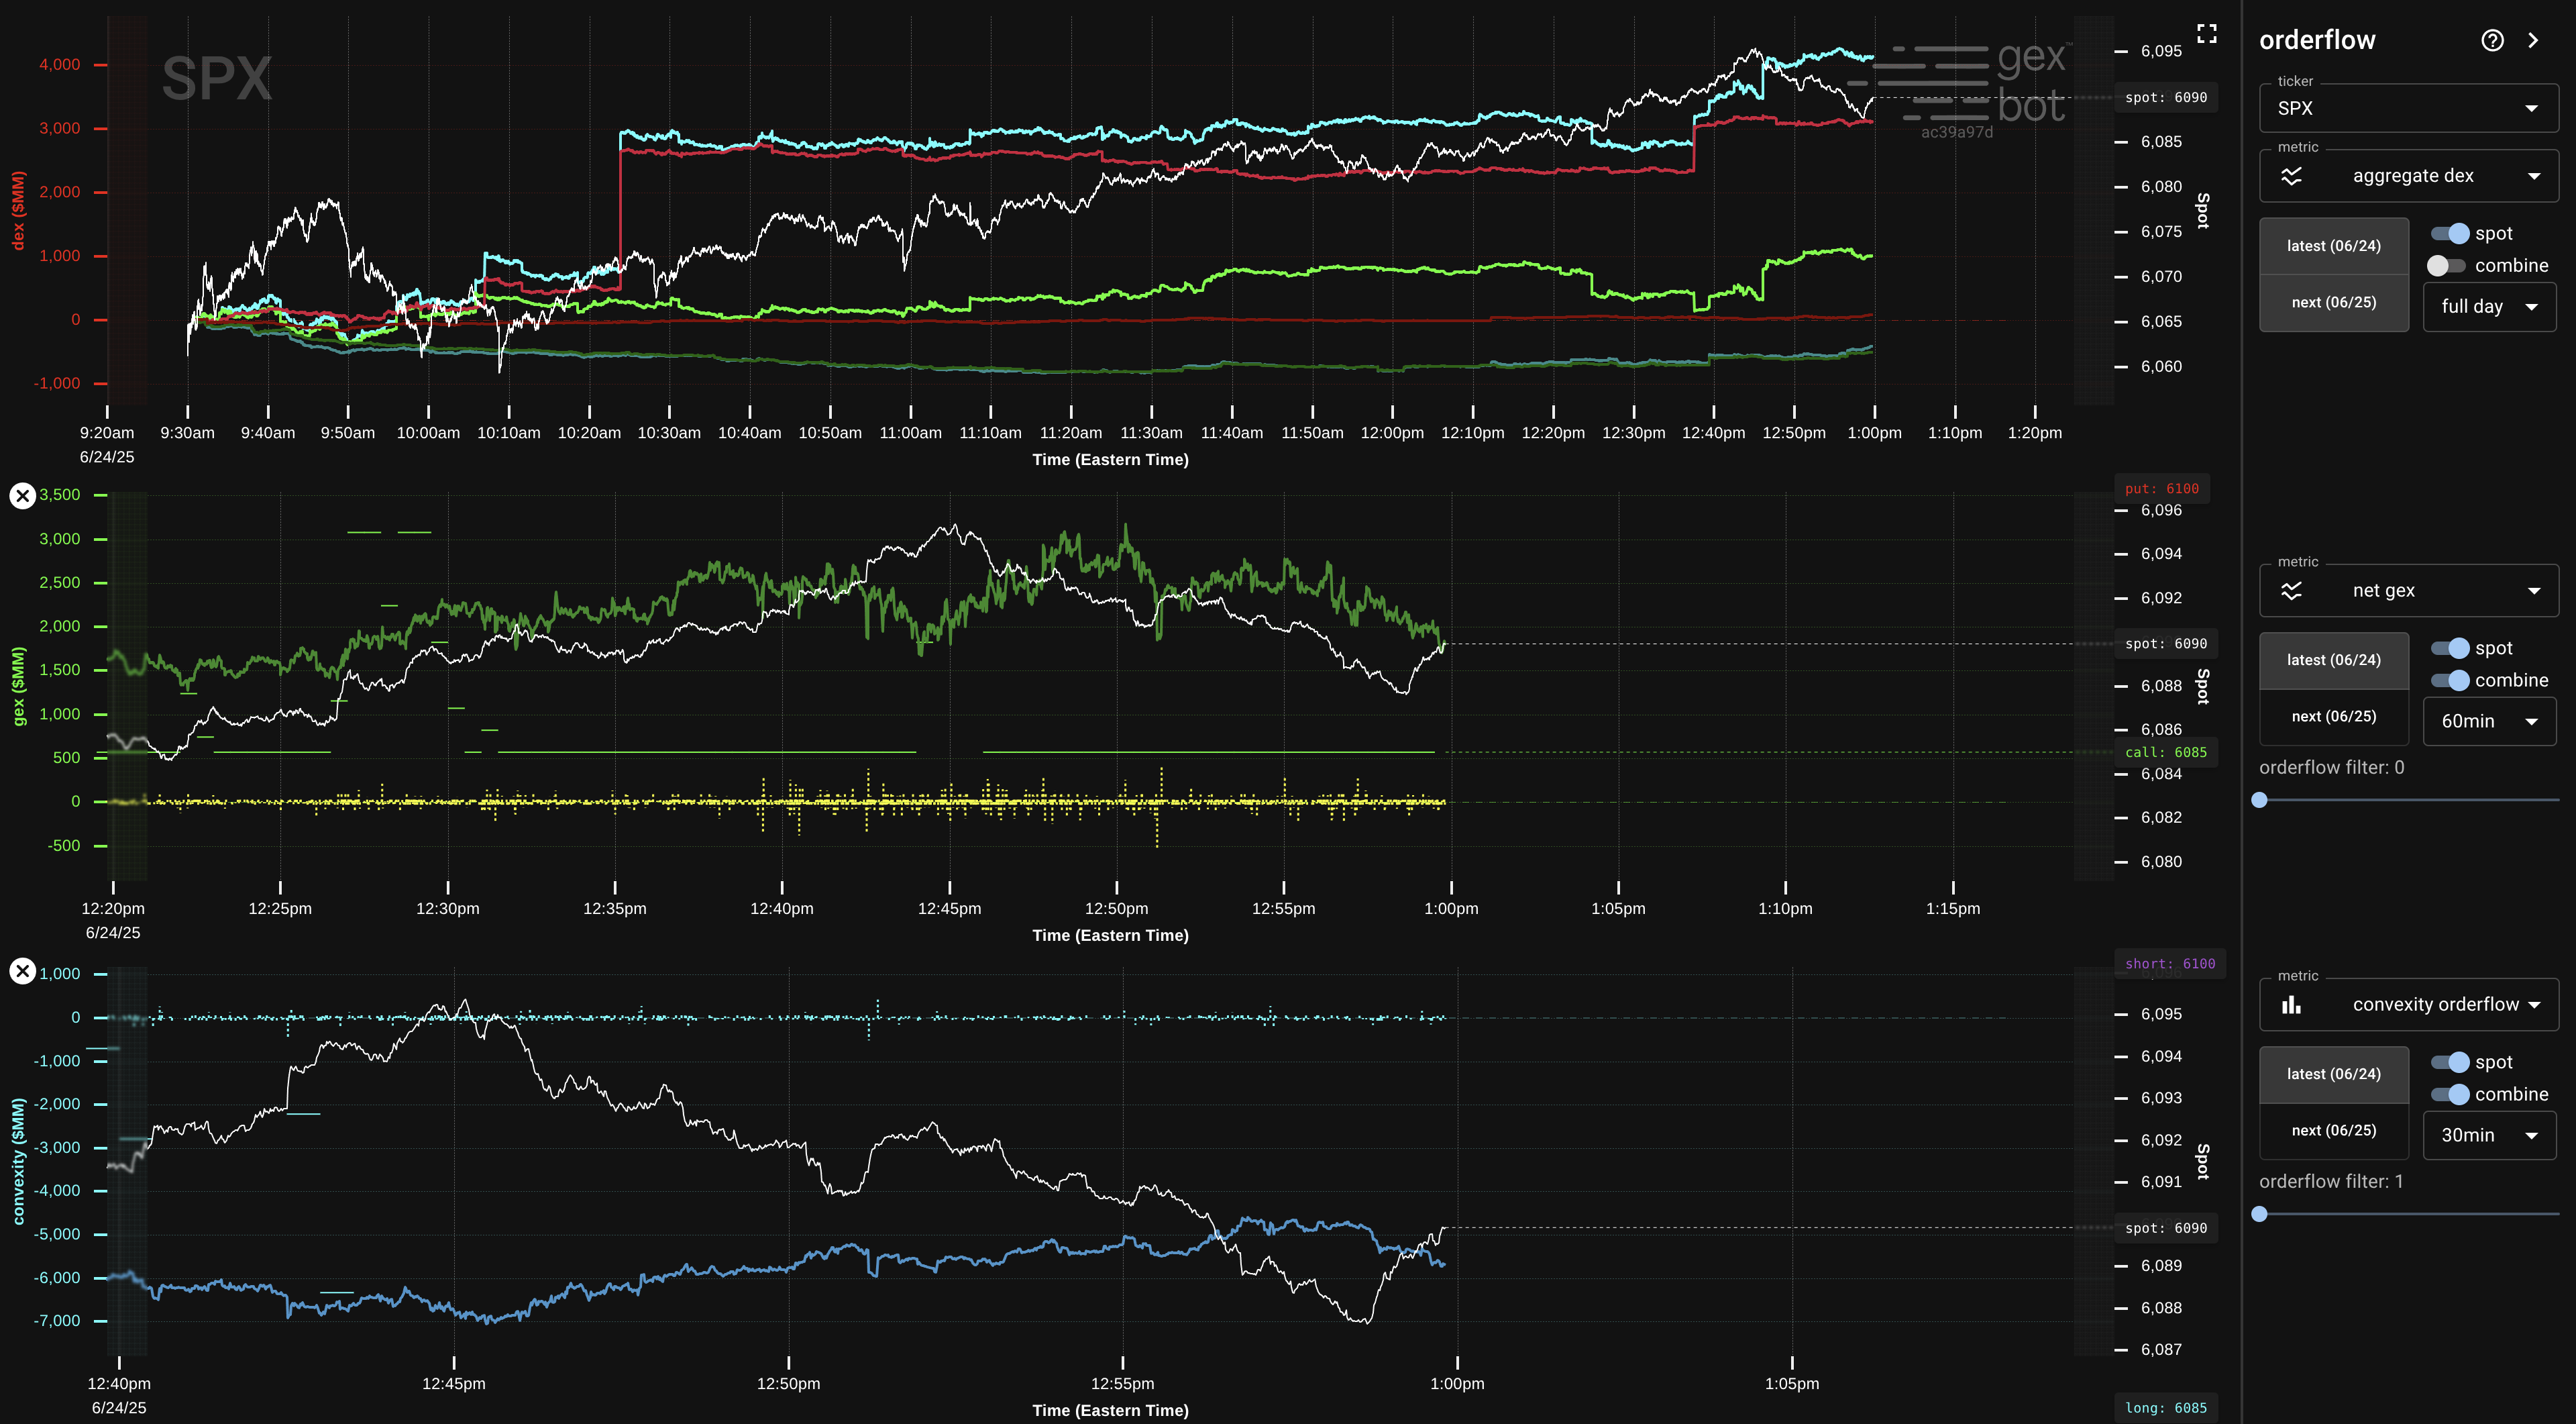Collapse the orderflow panel with the chevron arrow
The height and width of the screenshot is (1424, 2576).
coord(2533,40)
